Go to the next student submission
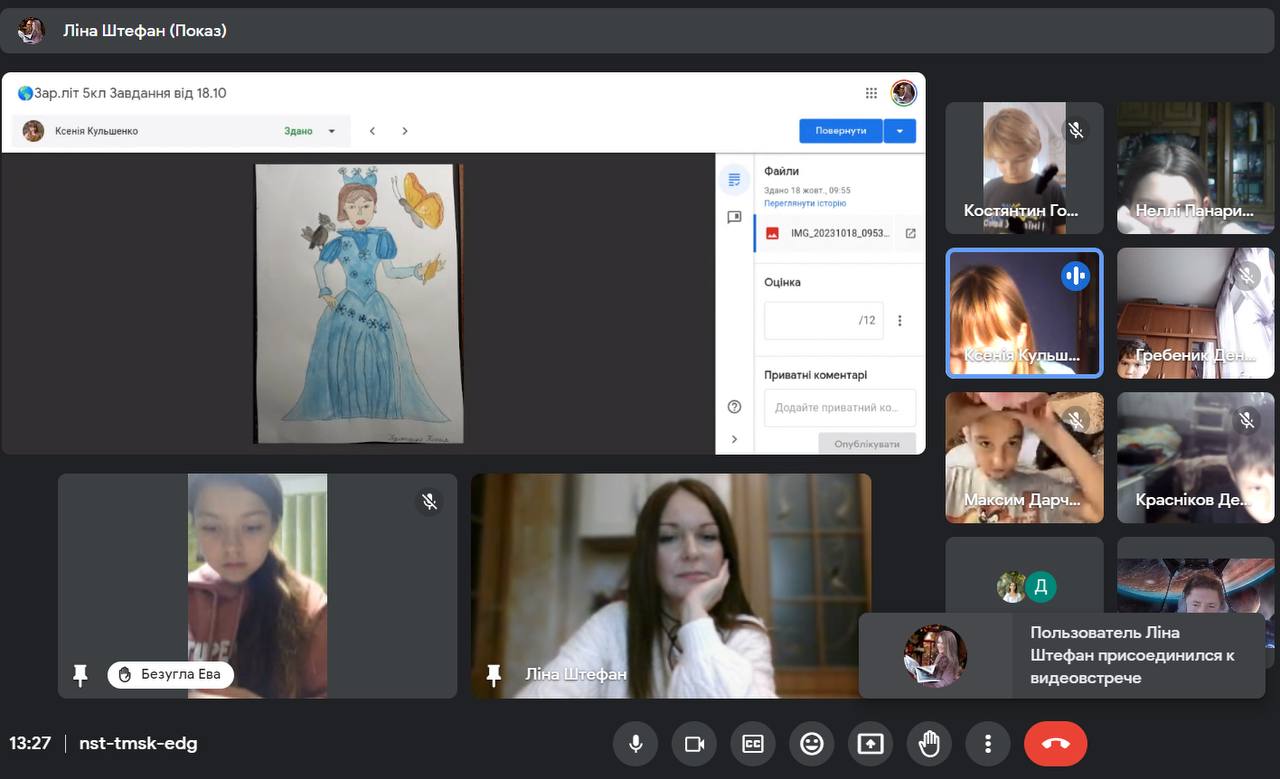Screen dimensions: 1280x779 405,131
